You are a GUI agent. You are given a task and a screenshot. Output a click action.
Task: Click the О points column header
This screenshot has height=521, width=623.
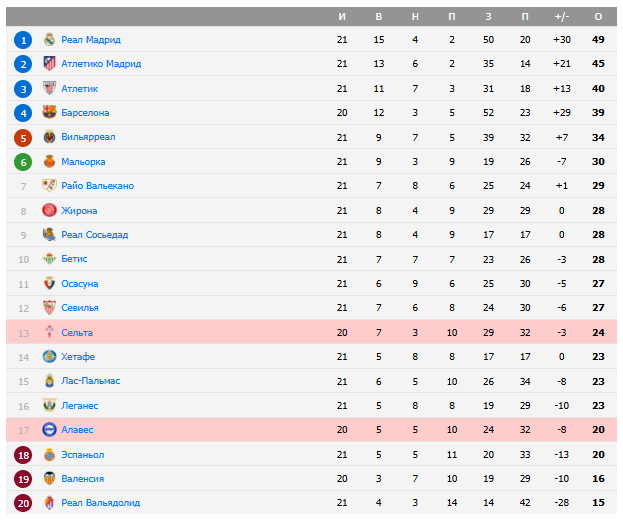[598, 17]
